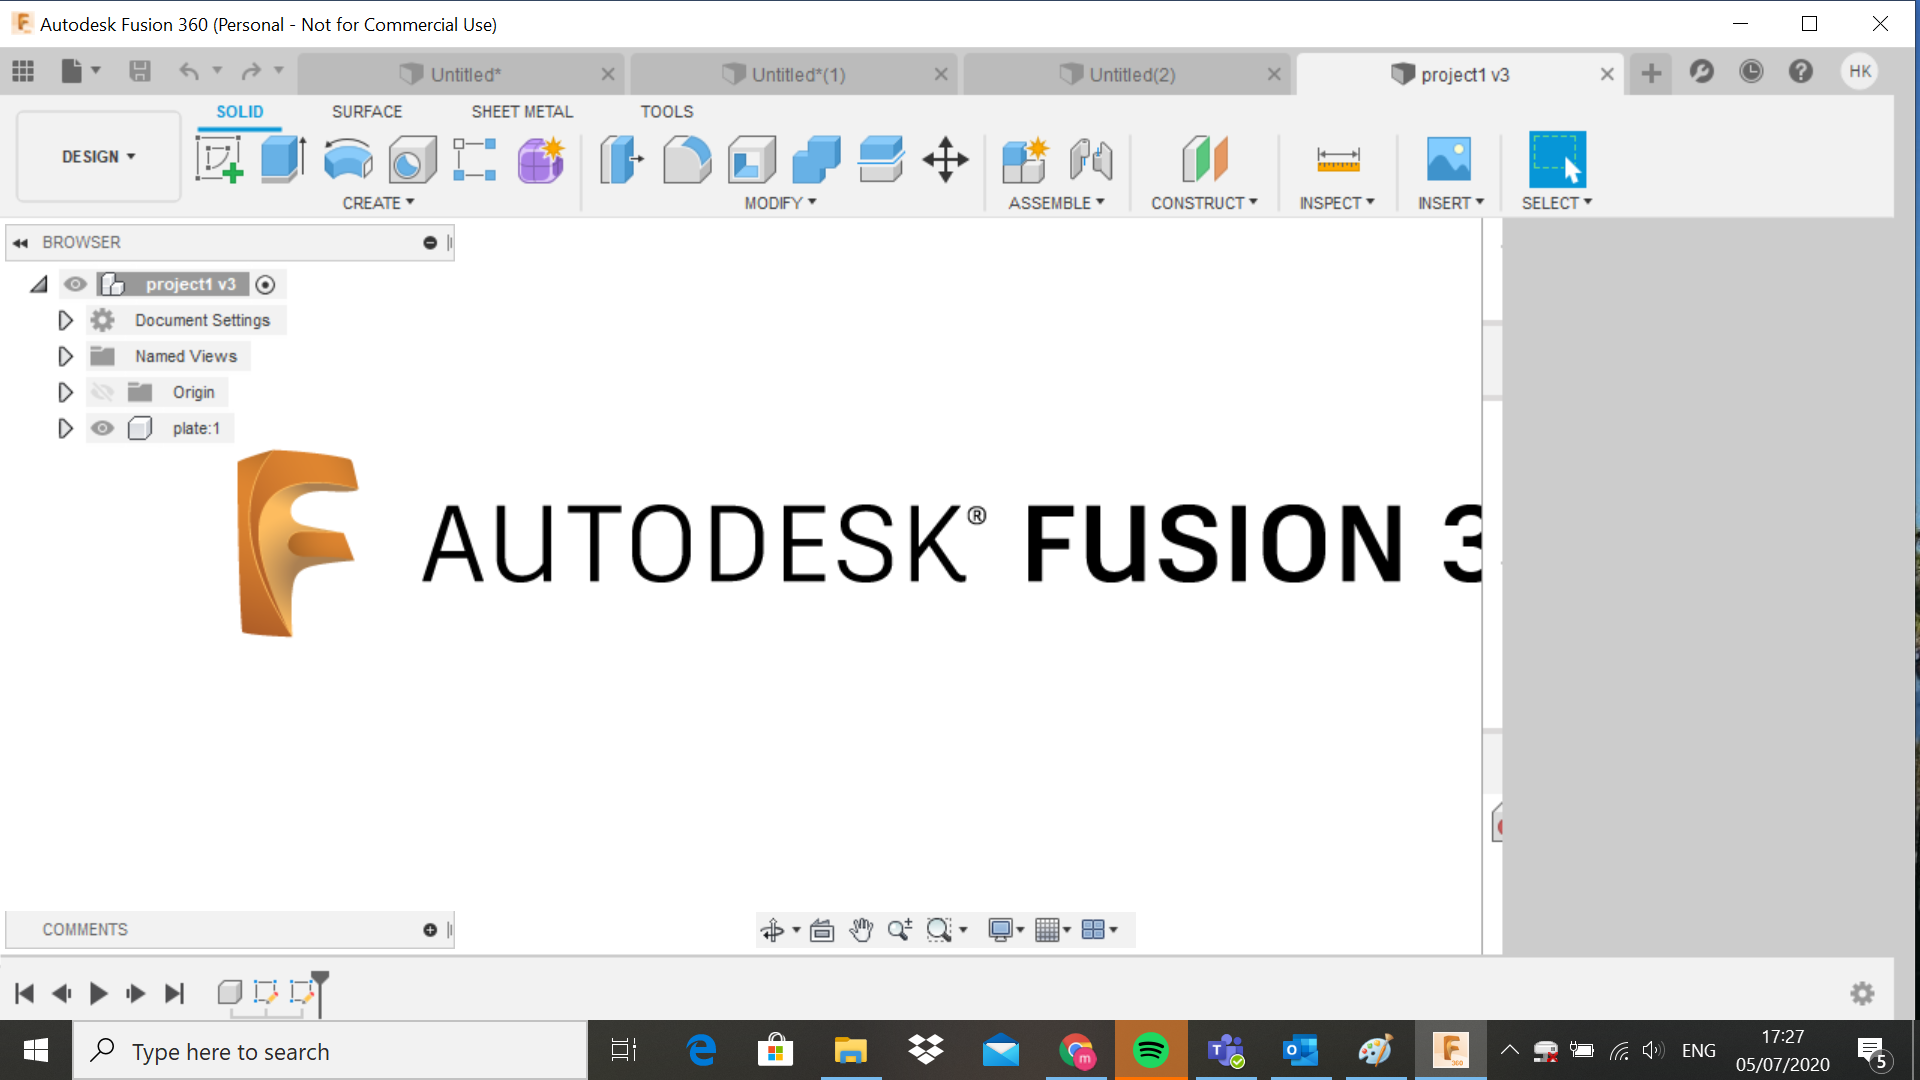This screenshot has width=1920, height=1080.
Task: Switch to the SHEET METAL tab
Action: (x=522, y=111)
